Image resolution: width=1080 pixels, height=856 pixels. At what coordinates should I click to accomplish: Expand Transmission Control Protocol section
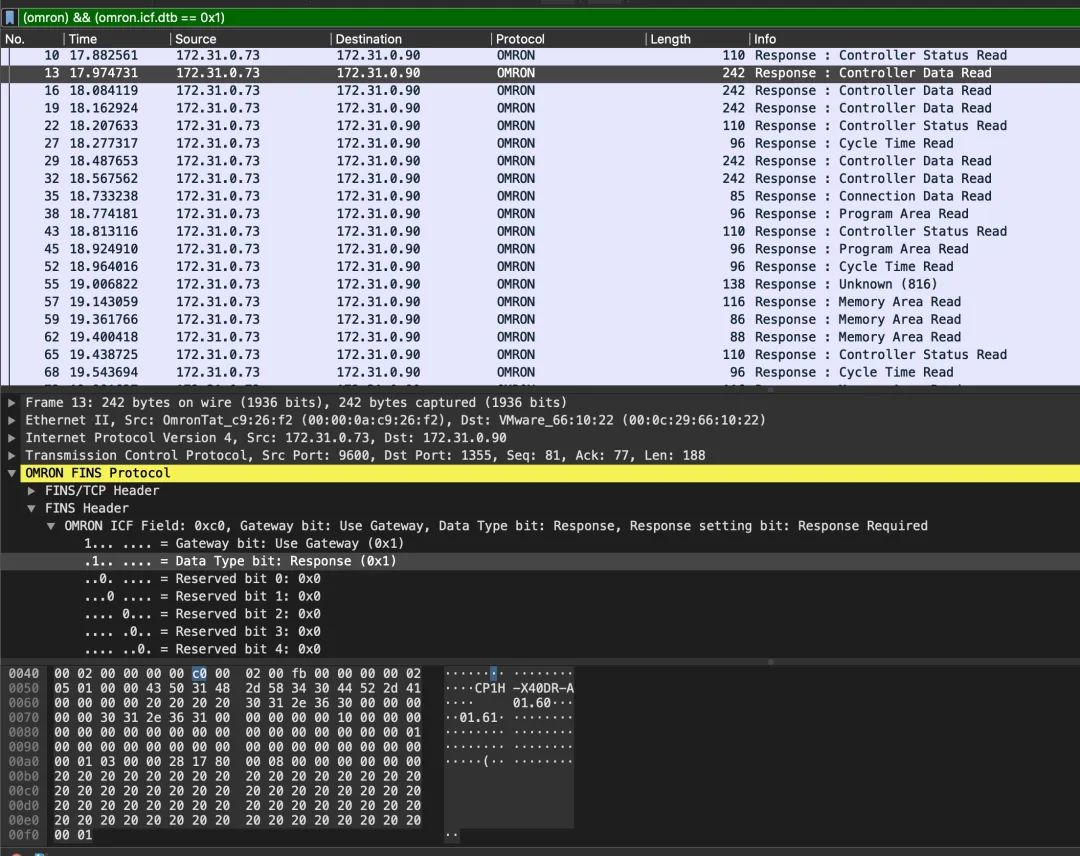click(12, 455)
